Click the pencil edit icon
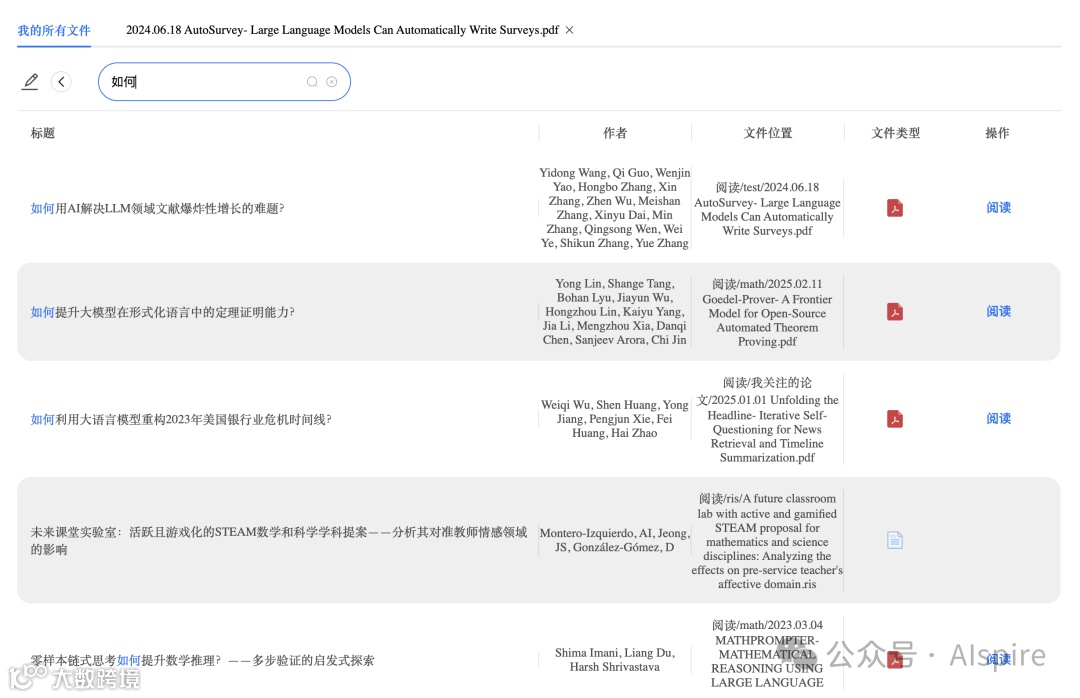1080x698 pixels. [30, 81]
